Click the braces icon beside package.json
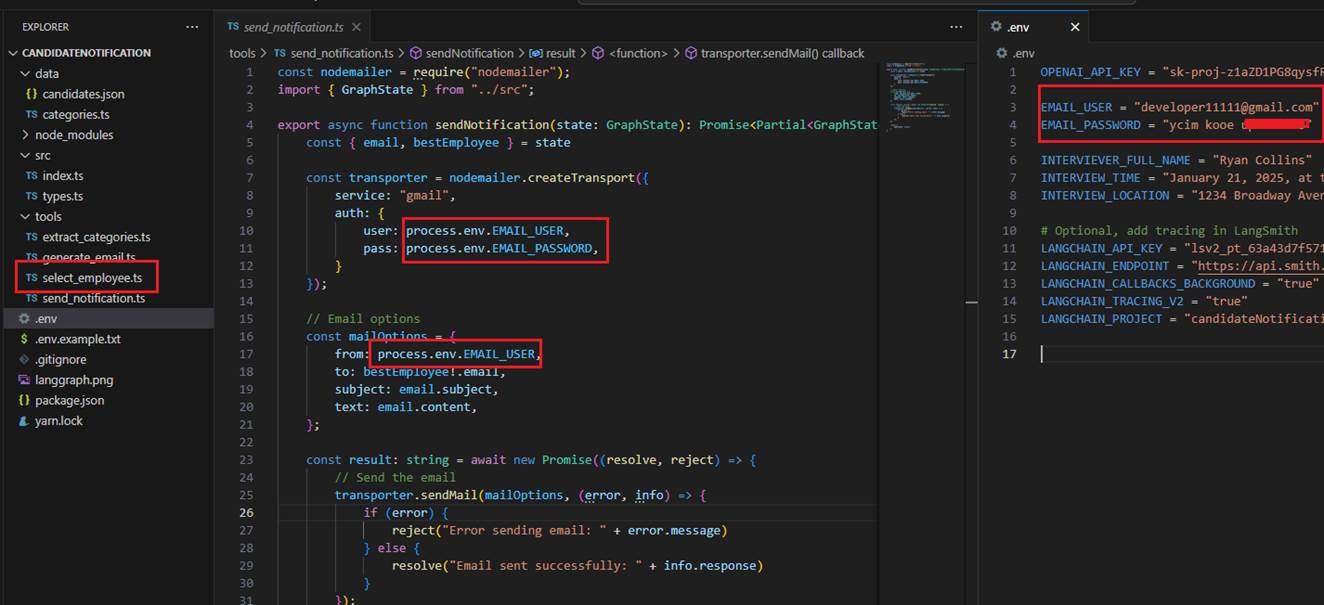Screen dimensions: 1324x605 click(25, 400)
